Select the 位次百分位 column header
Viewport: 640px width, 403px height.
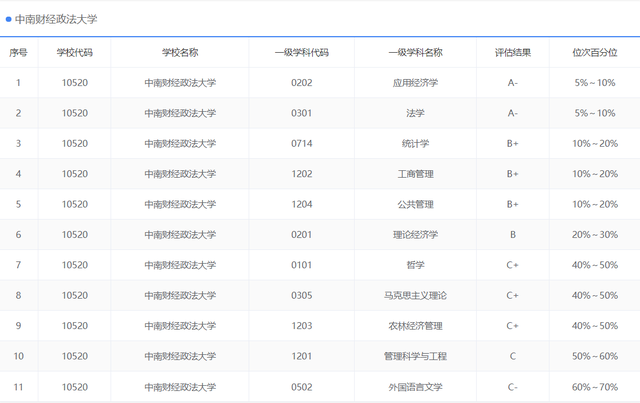595,52
